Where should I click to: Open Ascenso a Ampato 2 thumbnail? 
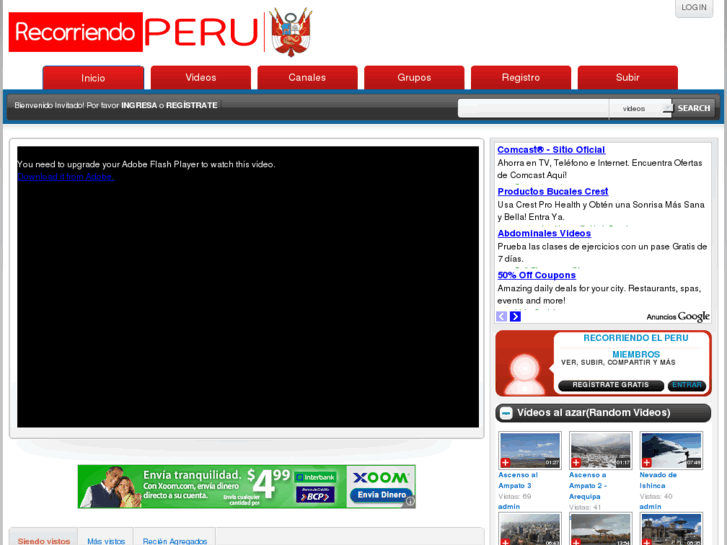pyautogui.click(x=600, y=450)
